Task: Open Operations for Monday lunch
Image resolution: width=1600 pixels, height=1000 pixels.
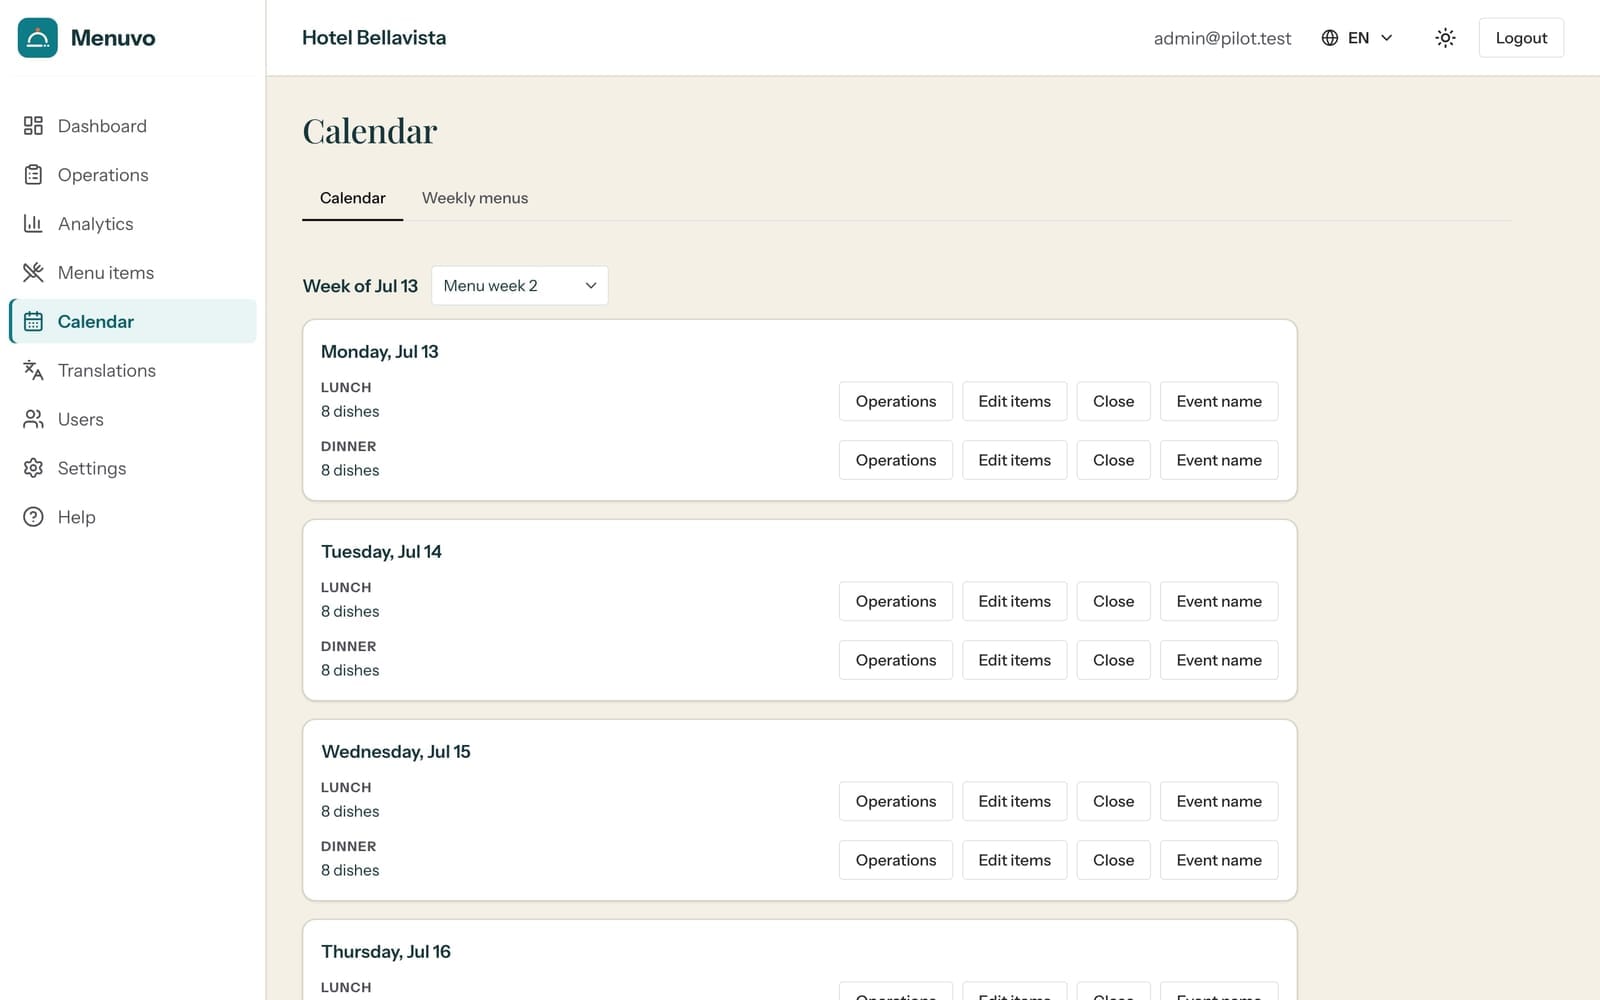Action: (x=896, y=401)
